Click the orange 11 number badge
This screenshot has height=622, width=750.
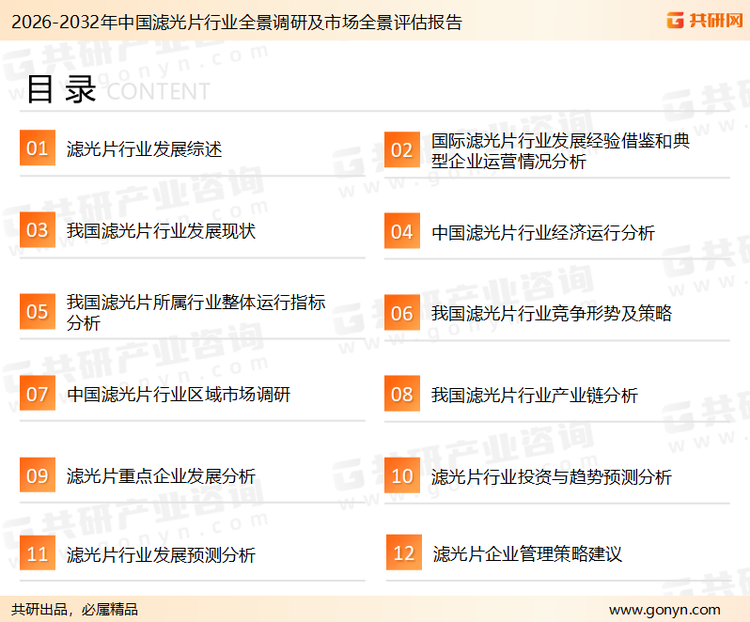coord(37,553)
